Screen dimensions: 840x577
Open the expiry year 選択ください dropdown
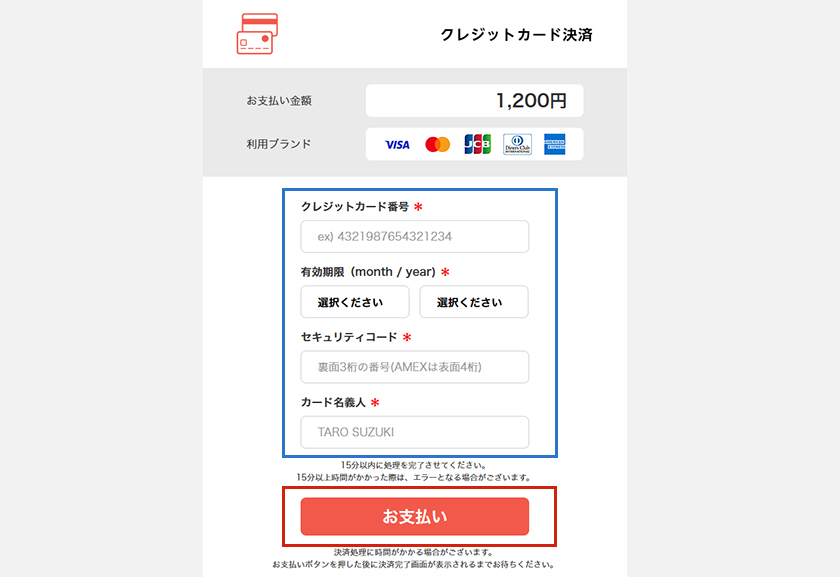(x=474, y=301)
